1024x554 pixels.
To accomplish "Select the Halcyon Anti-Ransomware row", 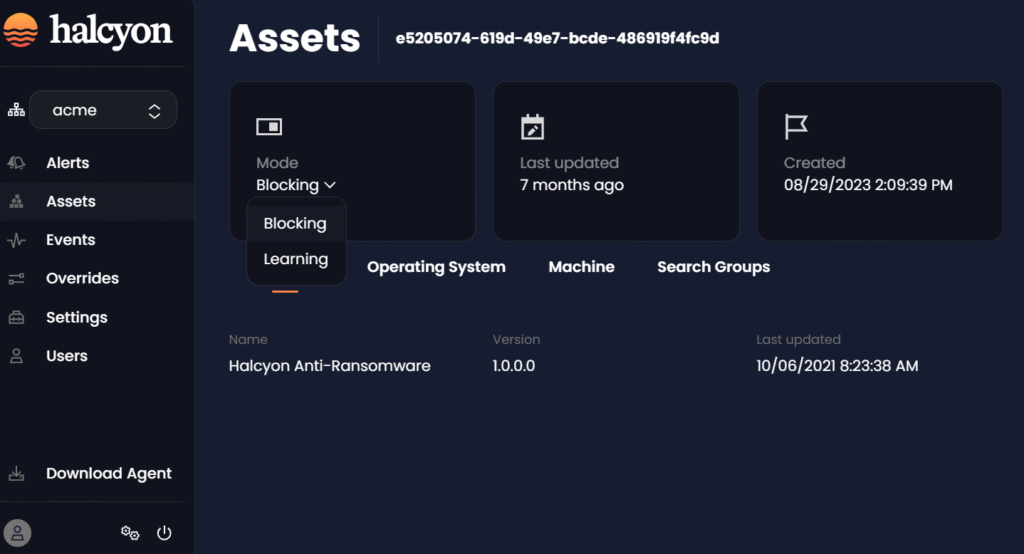I will click(330, 366).
